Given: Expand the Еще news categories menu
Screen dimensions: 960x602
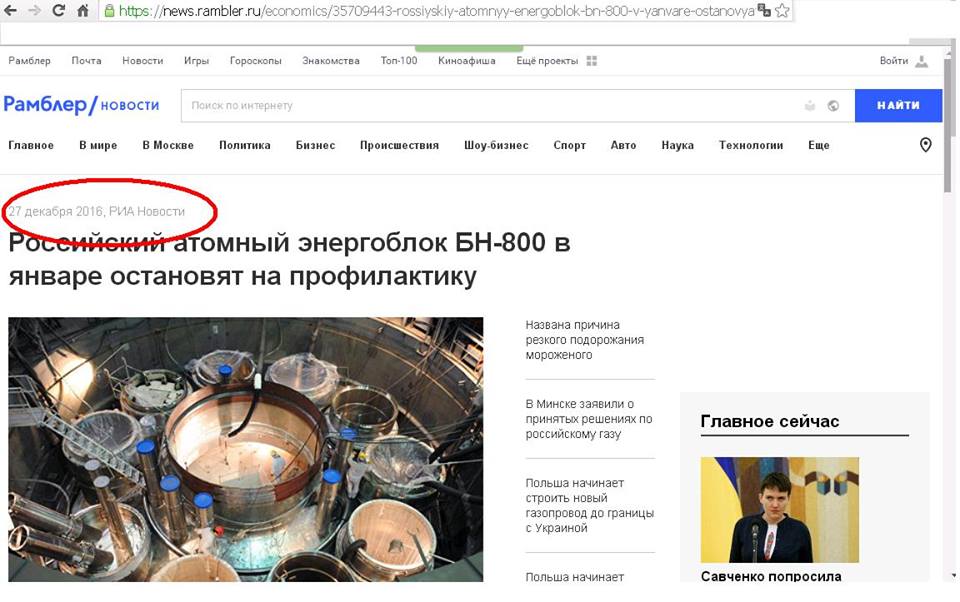Looking at the screenshot, I should [819, 145].
